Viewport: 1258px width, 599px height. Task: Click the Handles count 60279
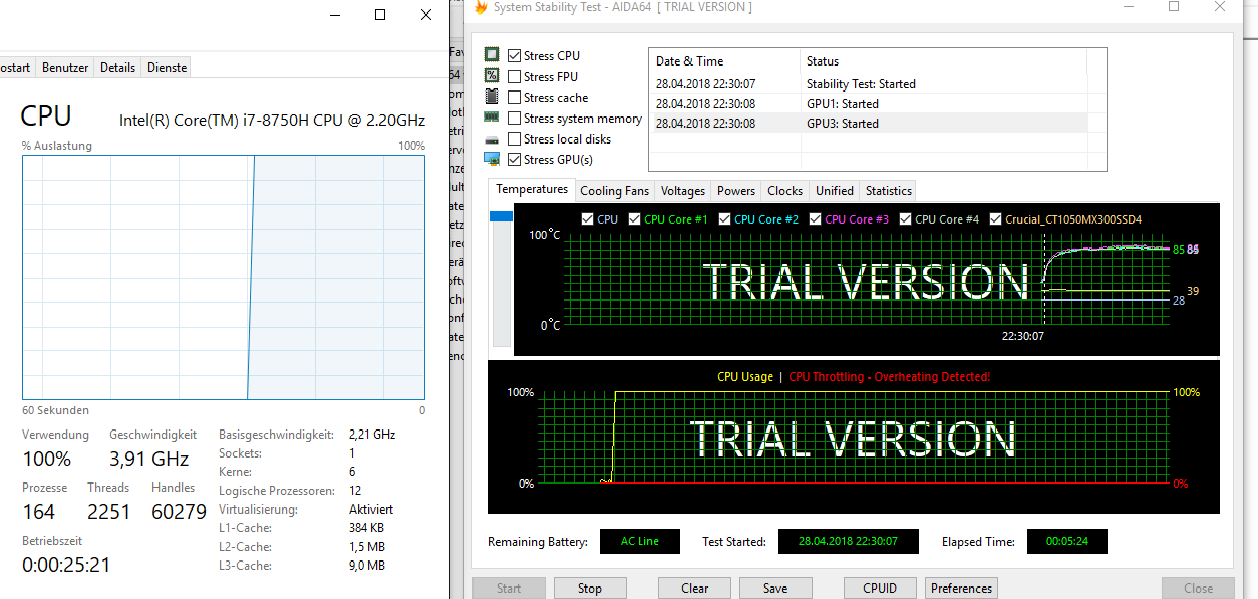click(x=179, y=511)
